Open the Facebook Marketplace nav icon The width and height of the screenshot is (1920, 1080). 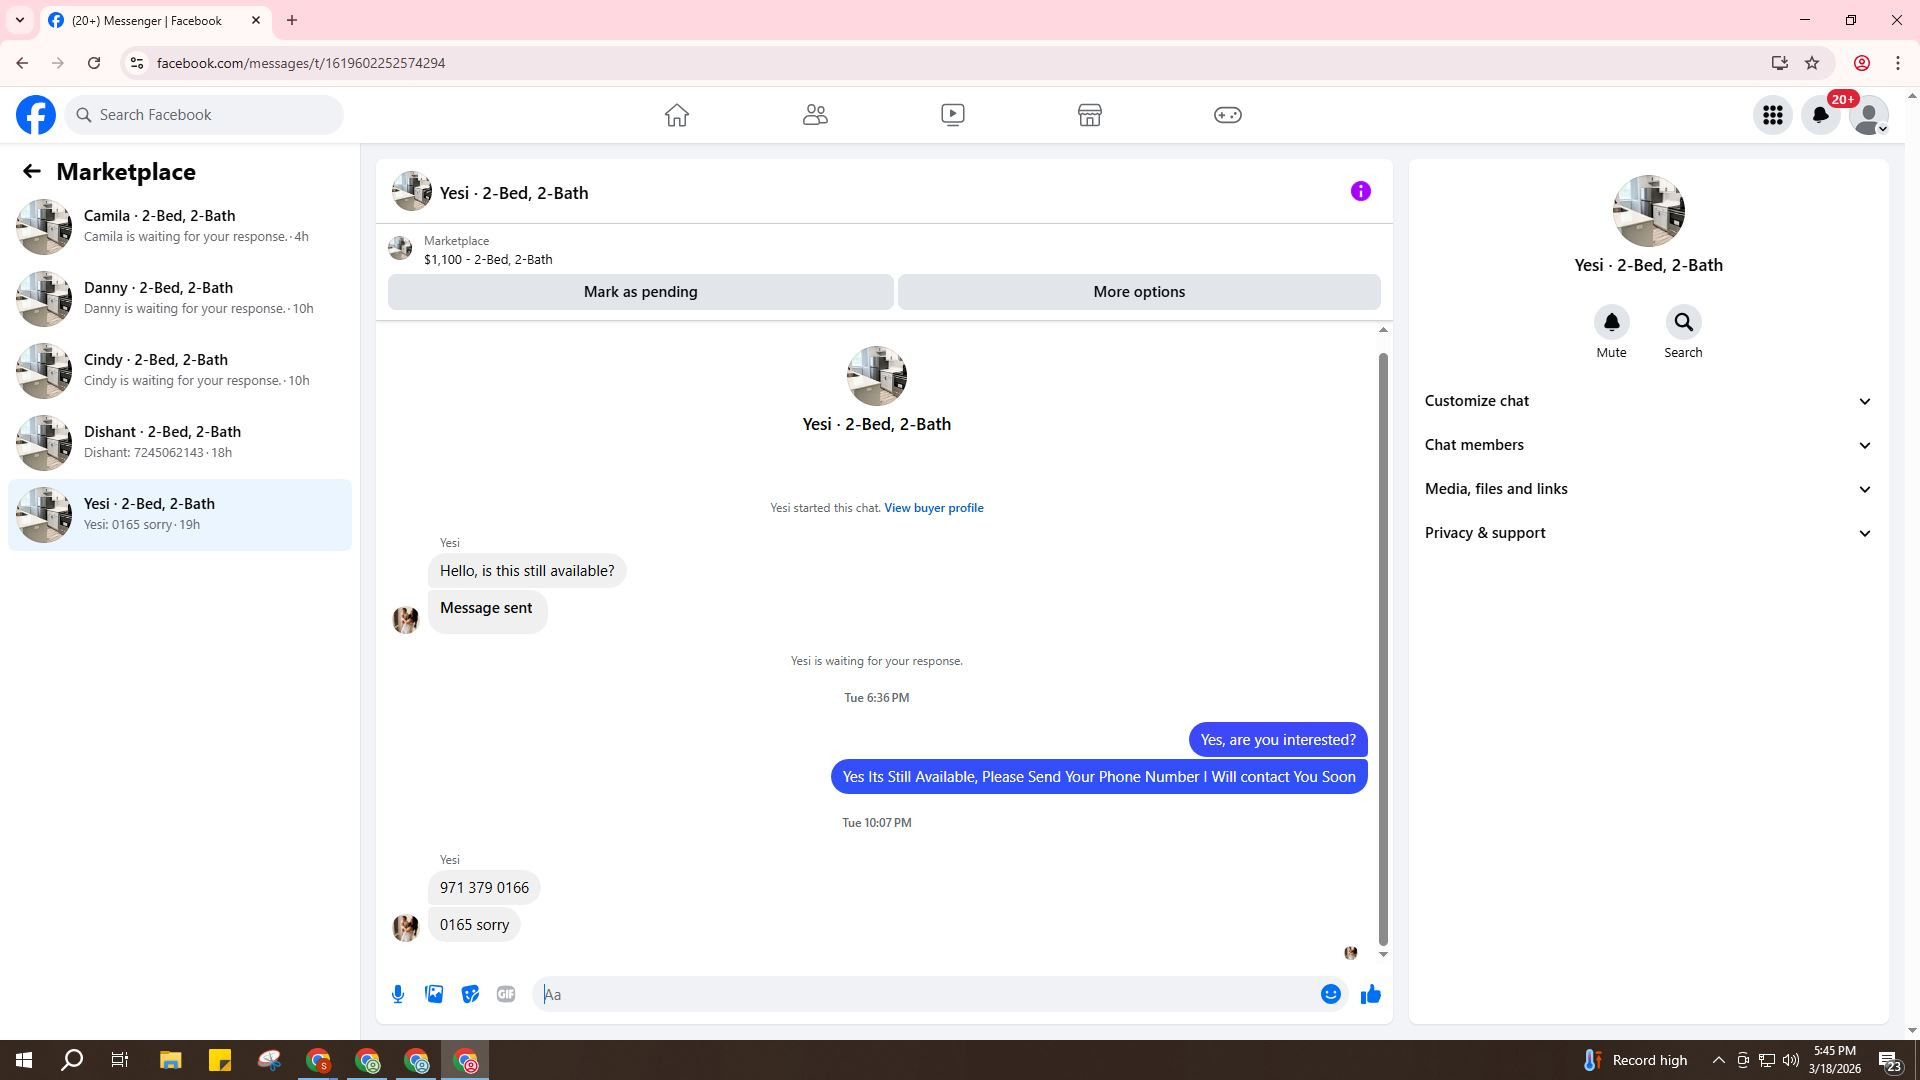pos(1089,115)
